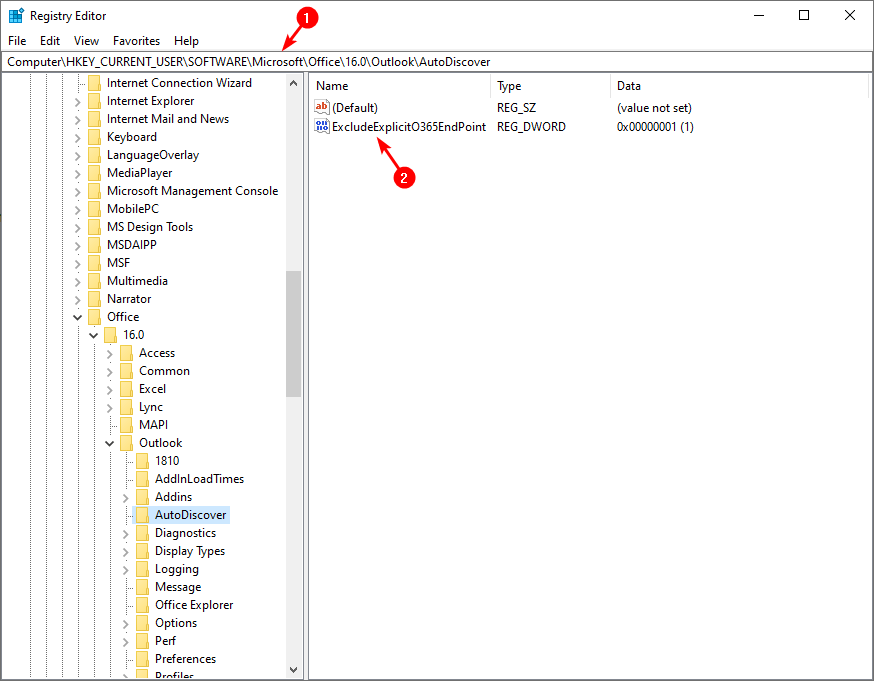Click the View menu
Screen dimensions: 874x681
coord(86,41)
